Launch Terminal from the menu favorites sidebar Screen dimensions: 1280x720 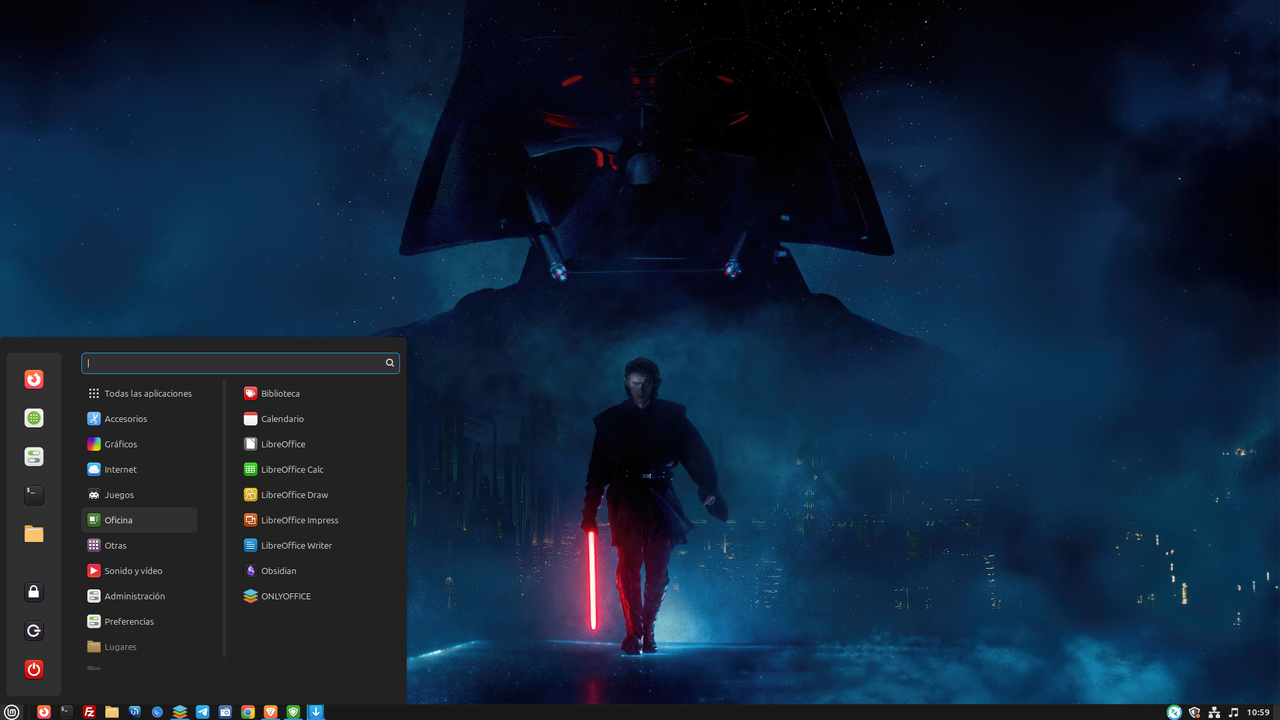(x=34, y=494)
